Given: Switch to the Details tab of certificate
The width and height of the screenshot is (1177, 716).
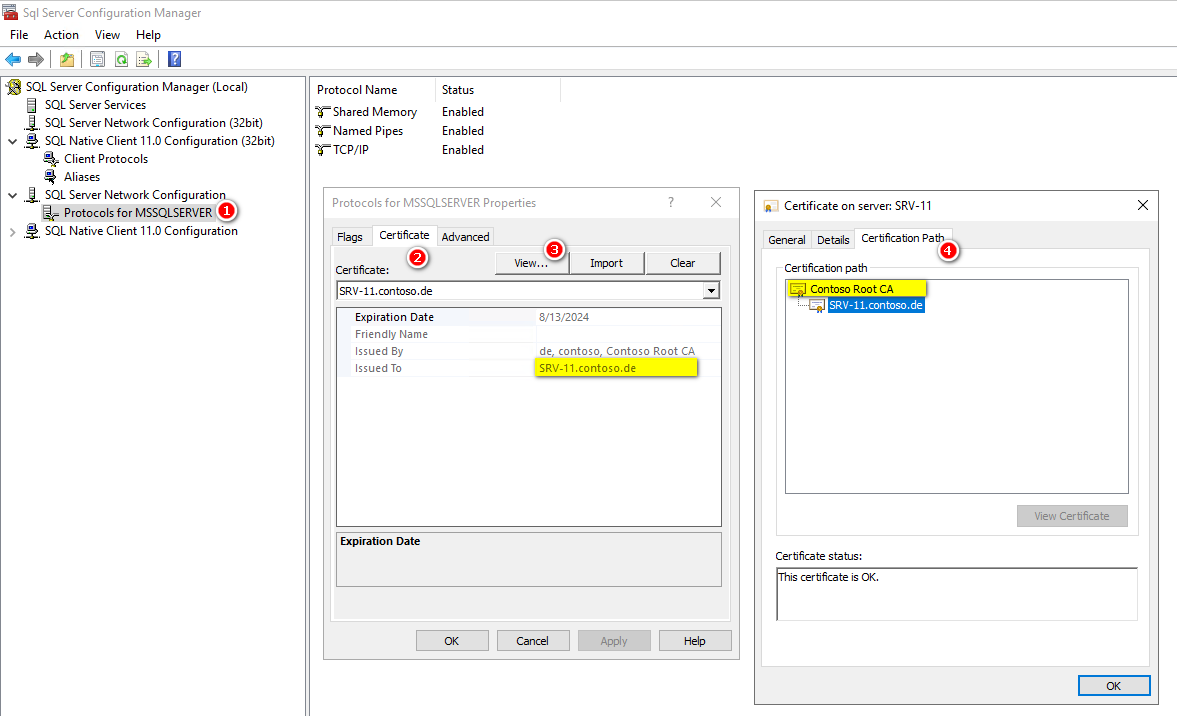Looking at the screenshot, I should pos(833,239).
